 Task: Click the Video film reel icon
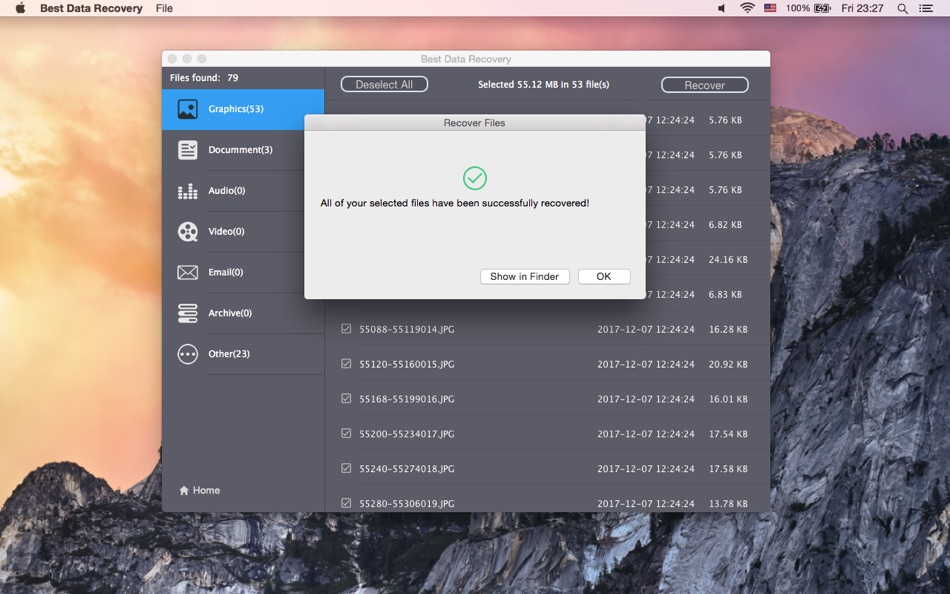click(x=187, y=232)
